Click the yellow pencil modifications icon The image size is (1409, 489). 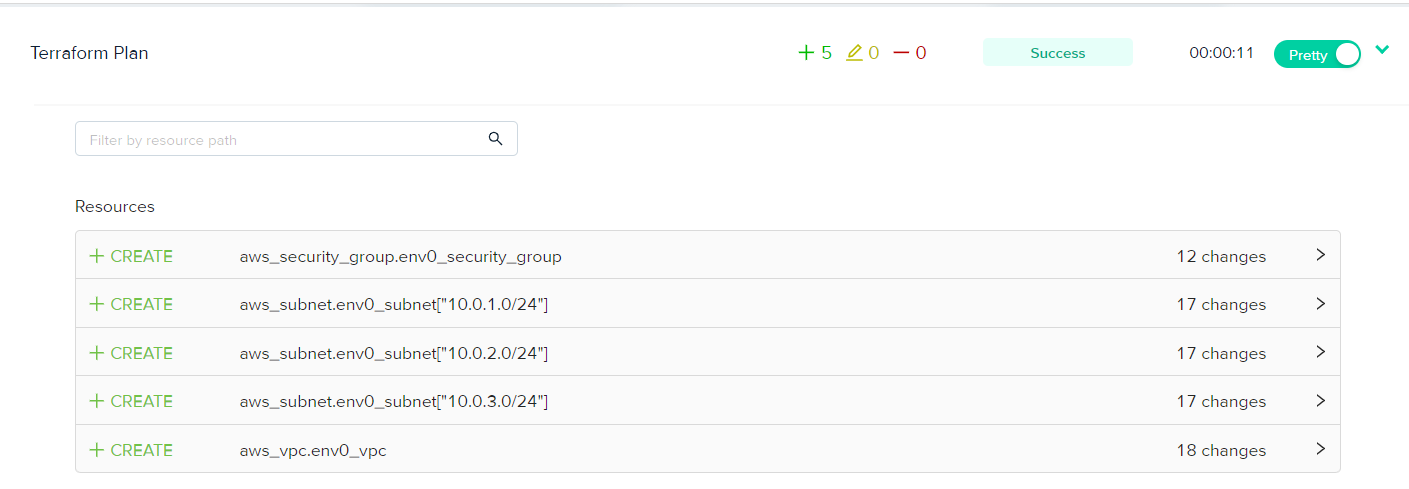click(854, 53)
